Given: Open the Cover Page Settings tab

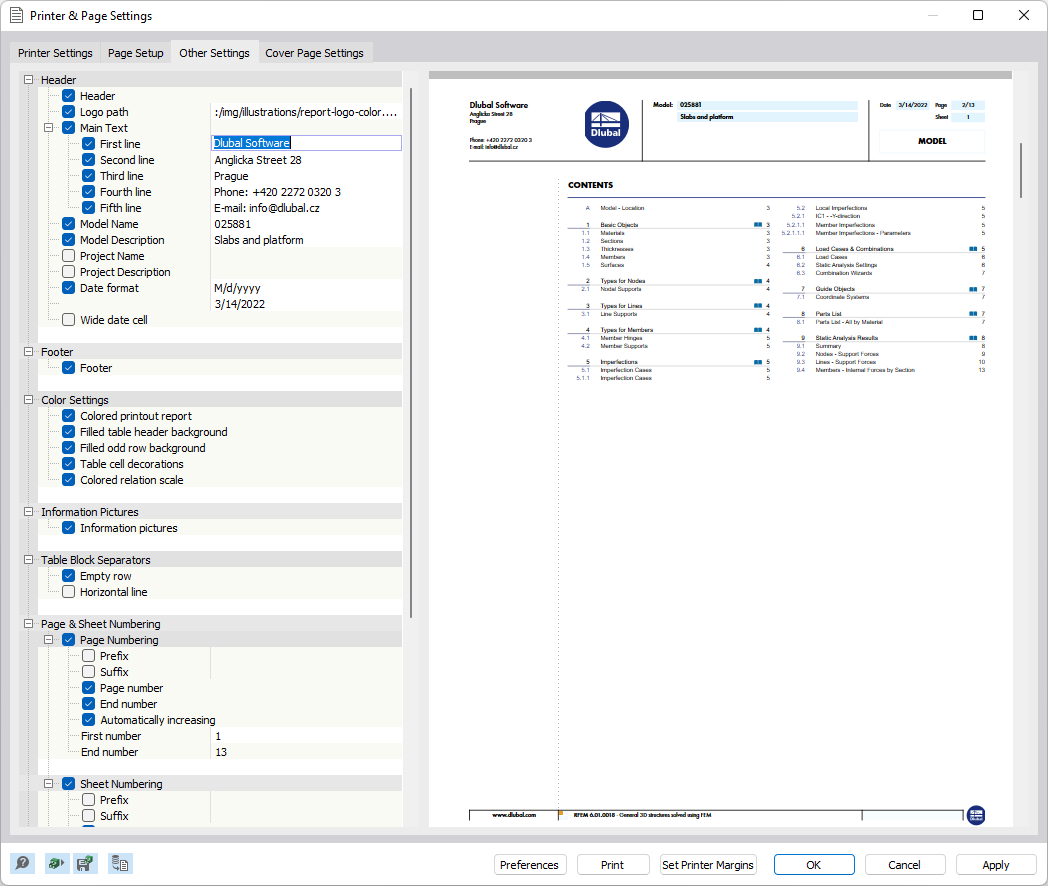Looking at the screenshot, I should 314,53.
